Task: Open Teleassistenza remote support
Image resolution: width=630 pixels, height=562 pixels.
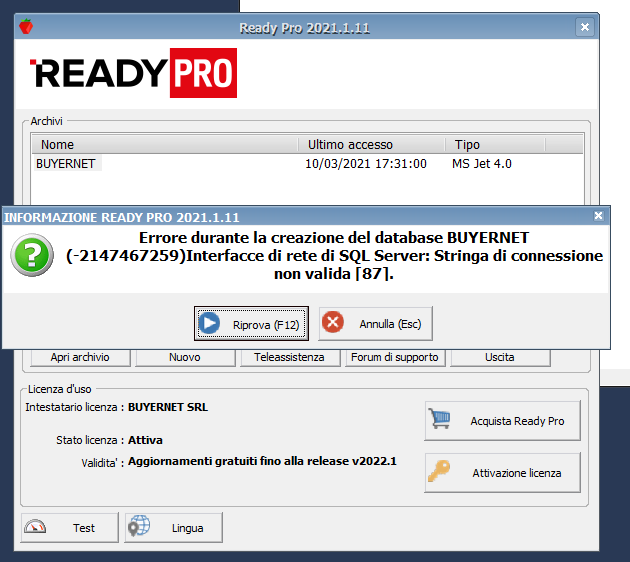Action: tap(290, 357)
